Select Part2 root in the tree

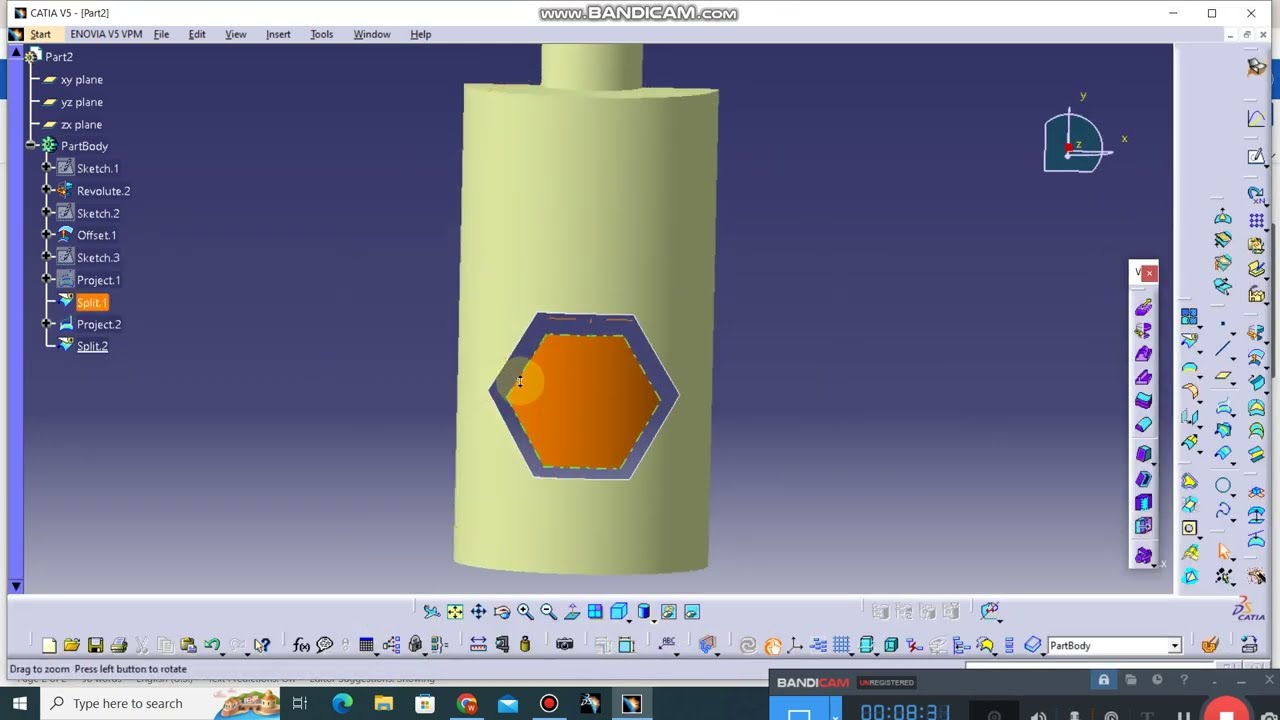[x=59, y=57]
